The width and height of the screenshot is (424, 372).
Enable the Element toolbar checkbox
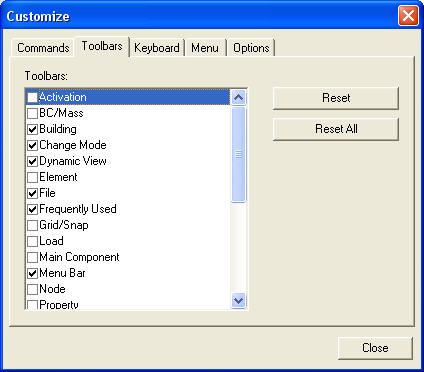[x=32, y=177]
